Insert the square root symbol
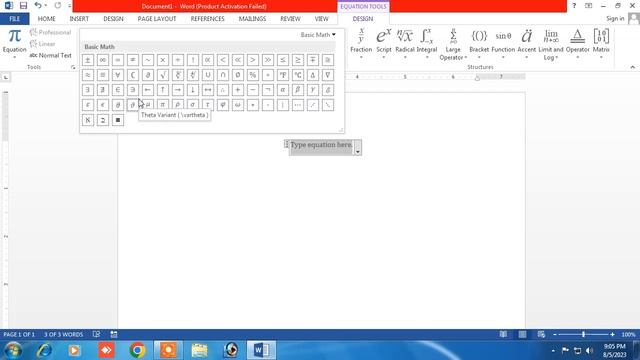 163,75
